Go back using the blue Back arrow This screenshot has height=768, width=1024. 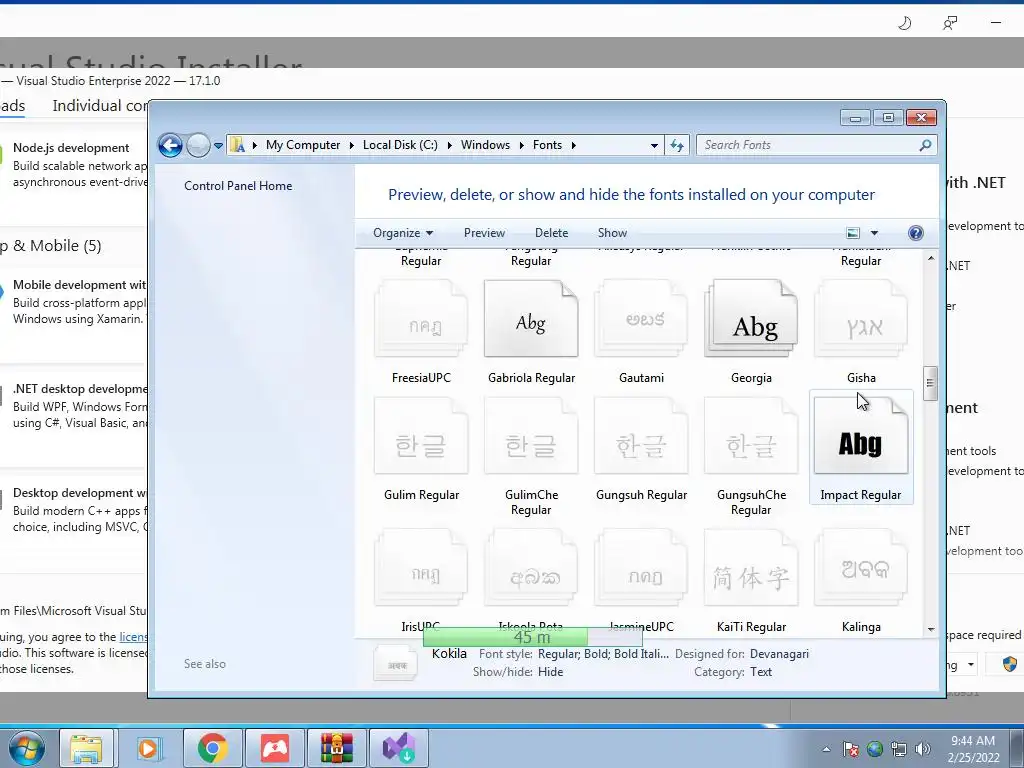[x=170, y=145]
